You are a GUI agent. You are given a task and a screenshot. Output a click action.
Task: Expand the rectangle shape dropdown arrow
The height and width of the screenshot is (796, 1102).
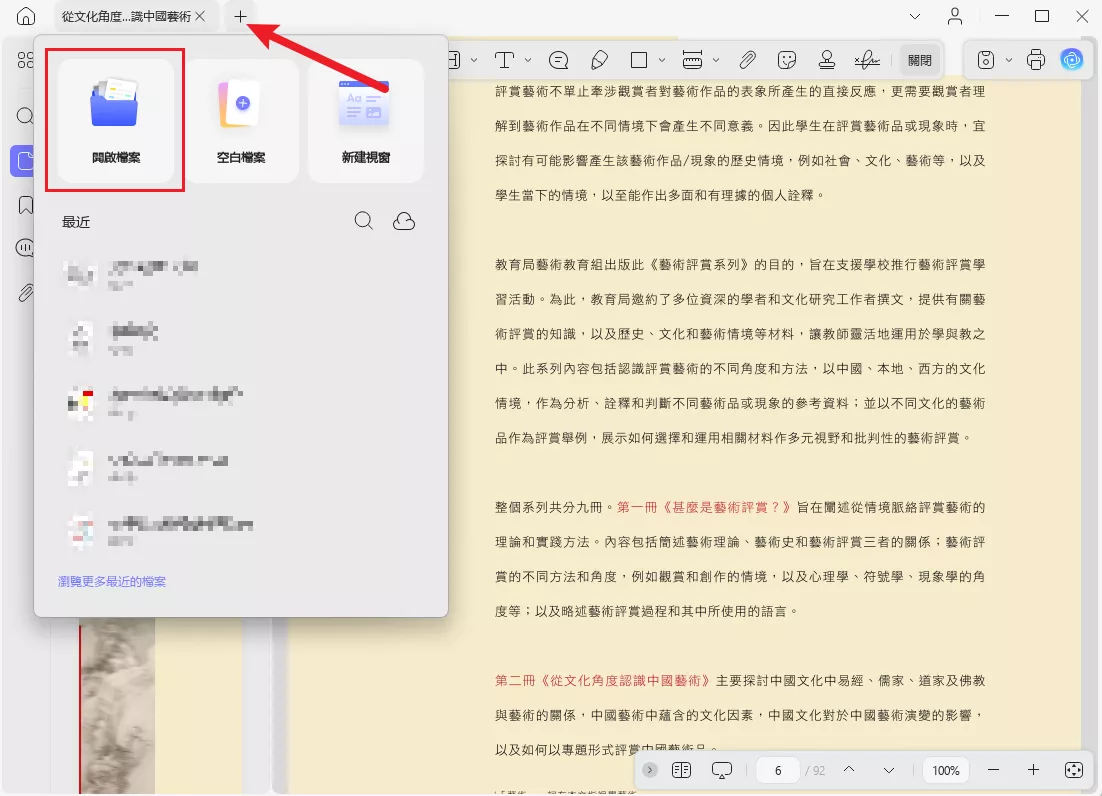point(662,60)
